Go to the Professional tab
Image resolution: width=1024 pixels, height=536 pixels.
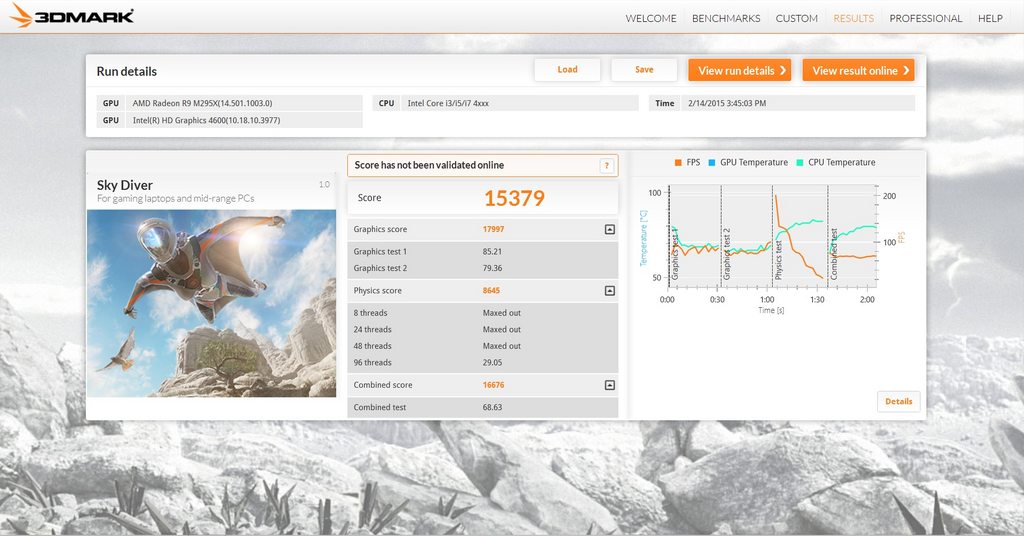pyautogui.click(x=925, y=18)
